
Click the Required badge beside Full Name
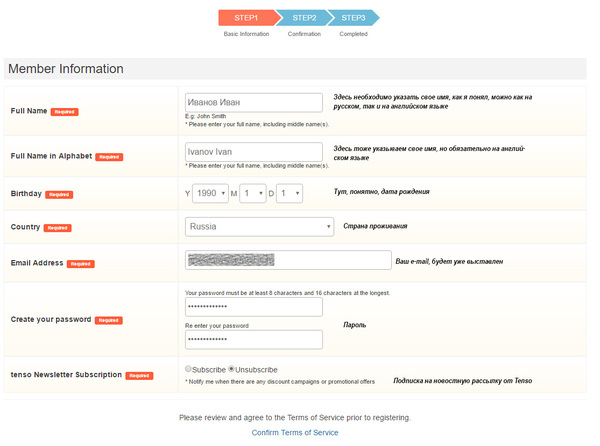point(64,111)
